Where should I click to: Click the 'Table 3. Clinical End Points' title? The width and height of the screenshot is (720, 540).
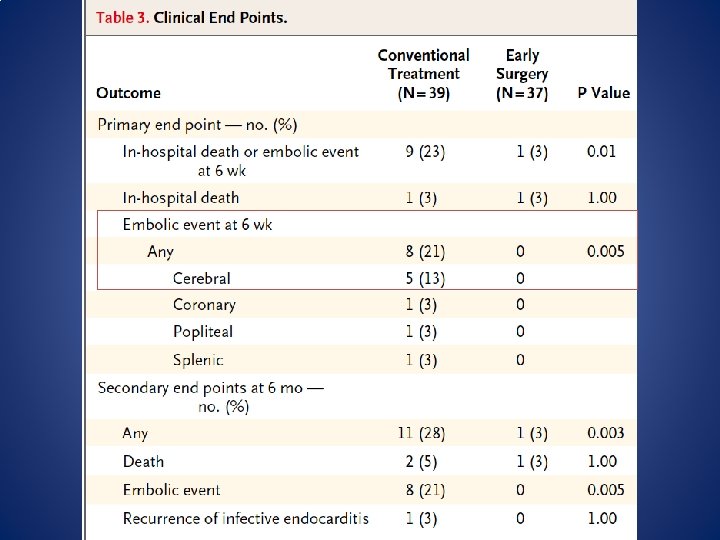click(191, 18)
